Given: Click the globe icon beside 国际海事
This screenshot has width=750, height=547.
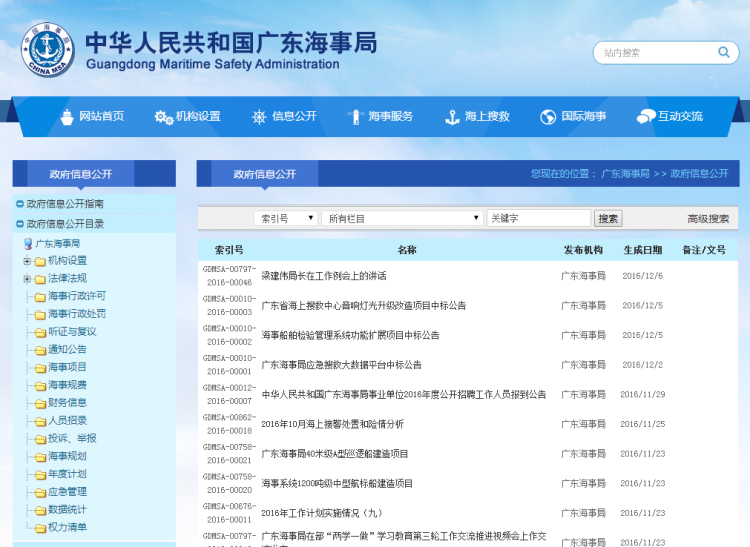Looking at the screenshot, I should 548,117.
